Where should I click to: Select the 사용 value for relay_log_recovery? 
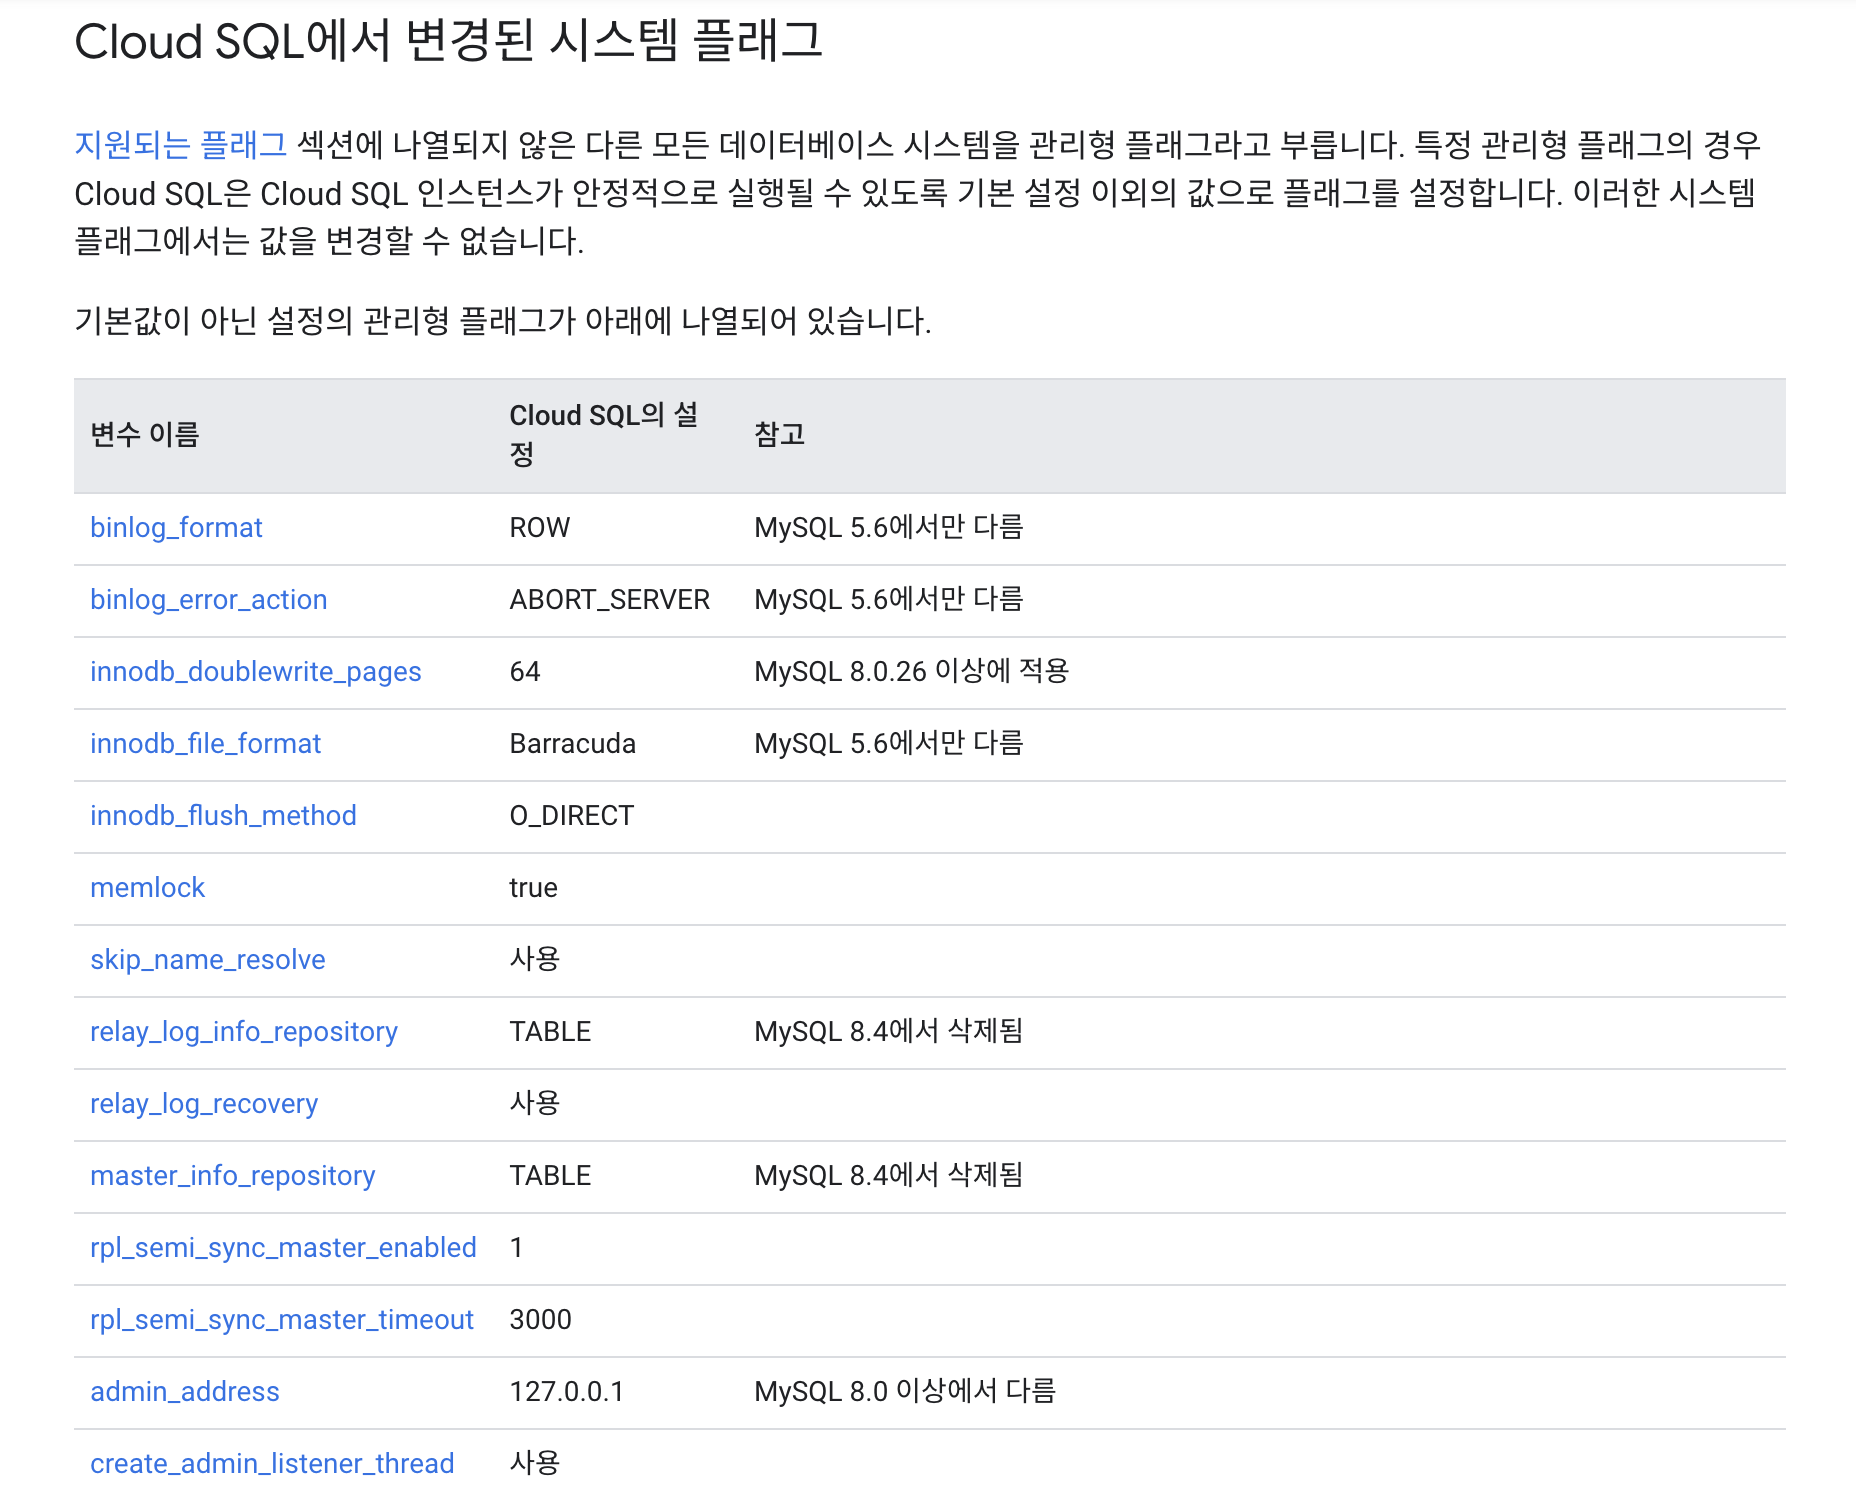(535, 1104)
